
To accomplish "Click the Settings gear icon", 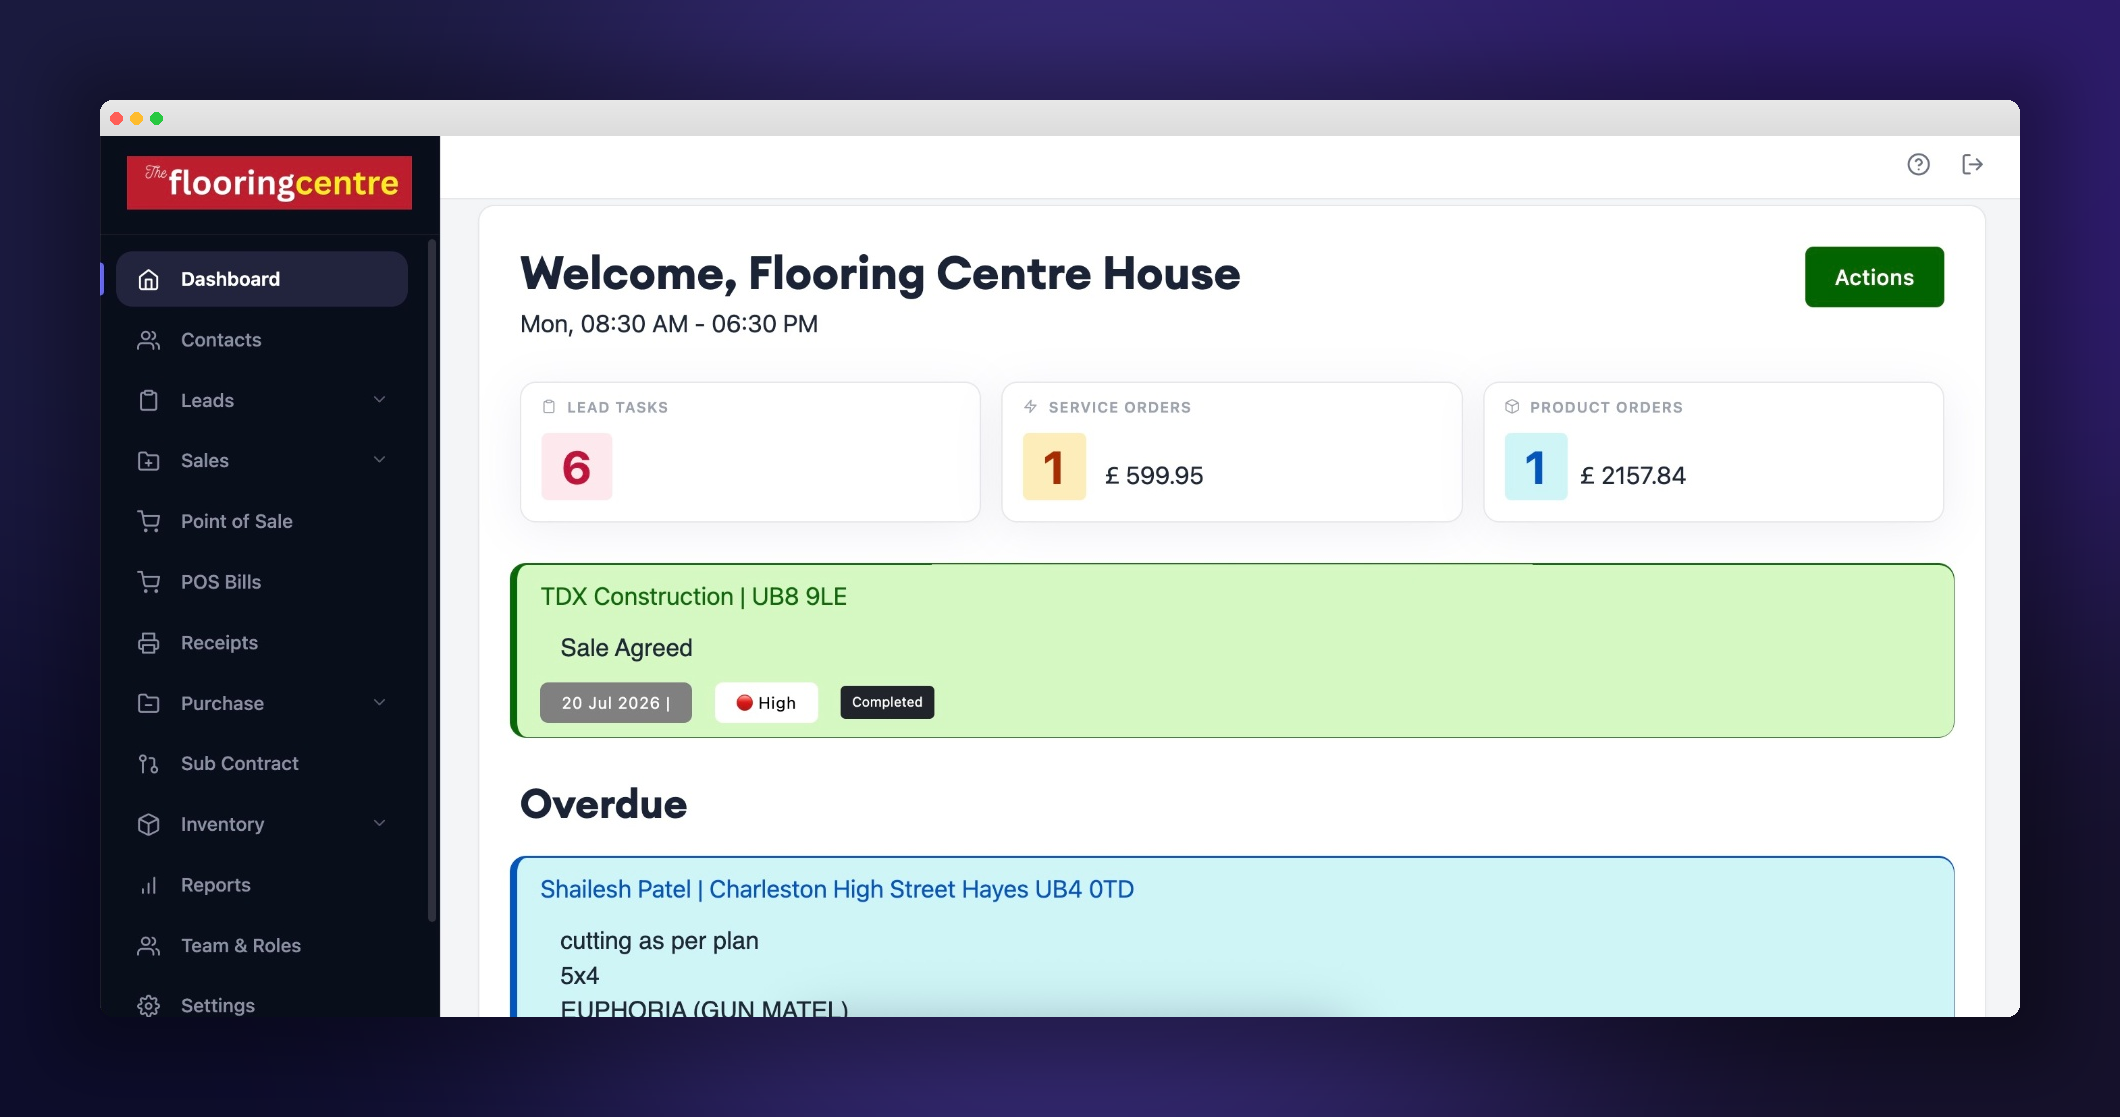I will point(148,1006).
